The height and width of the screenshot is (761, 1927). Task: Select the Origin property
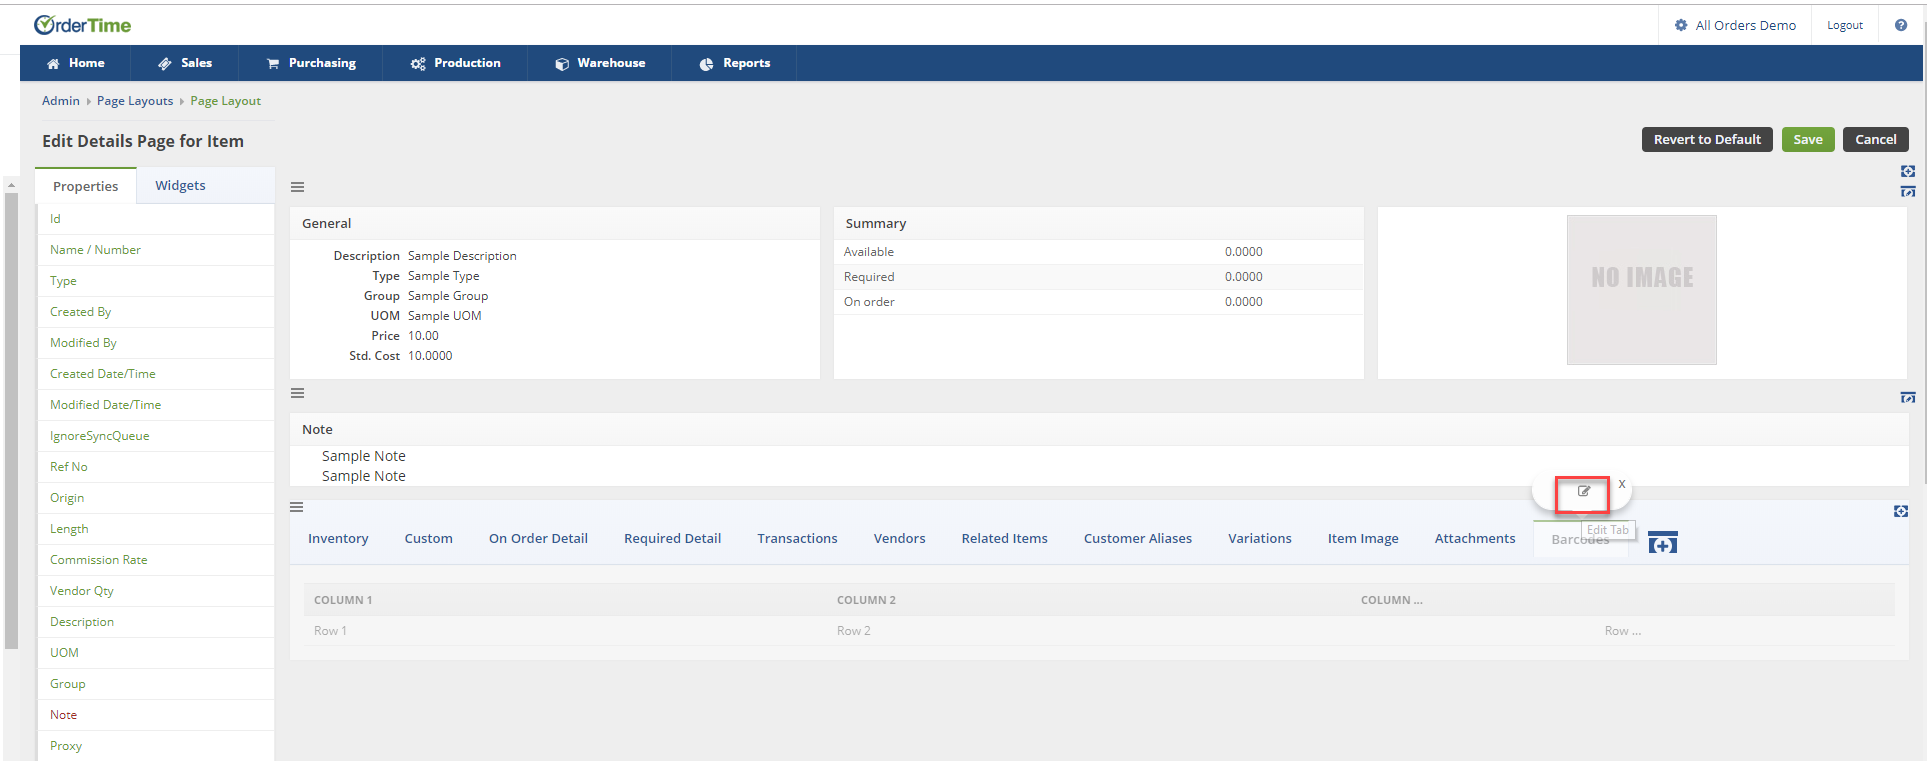pyautogui.click(x=155, y=498)
